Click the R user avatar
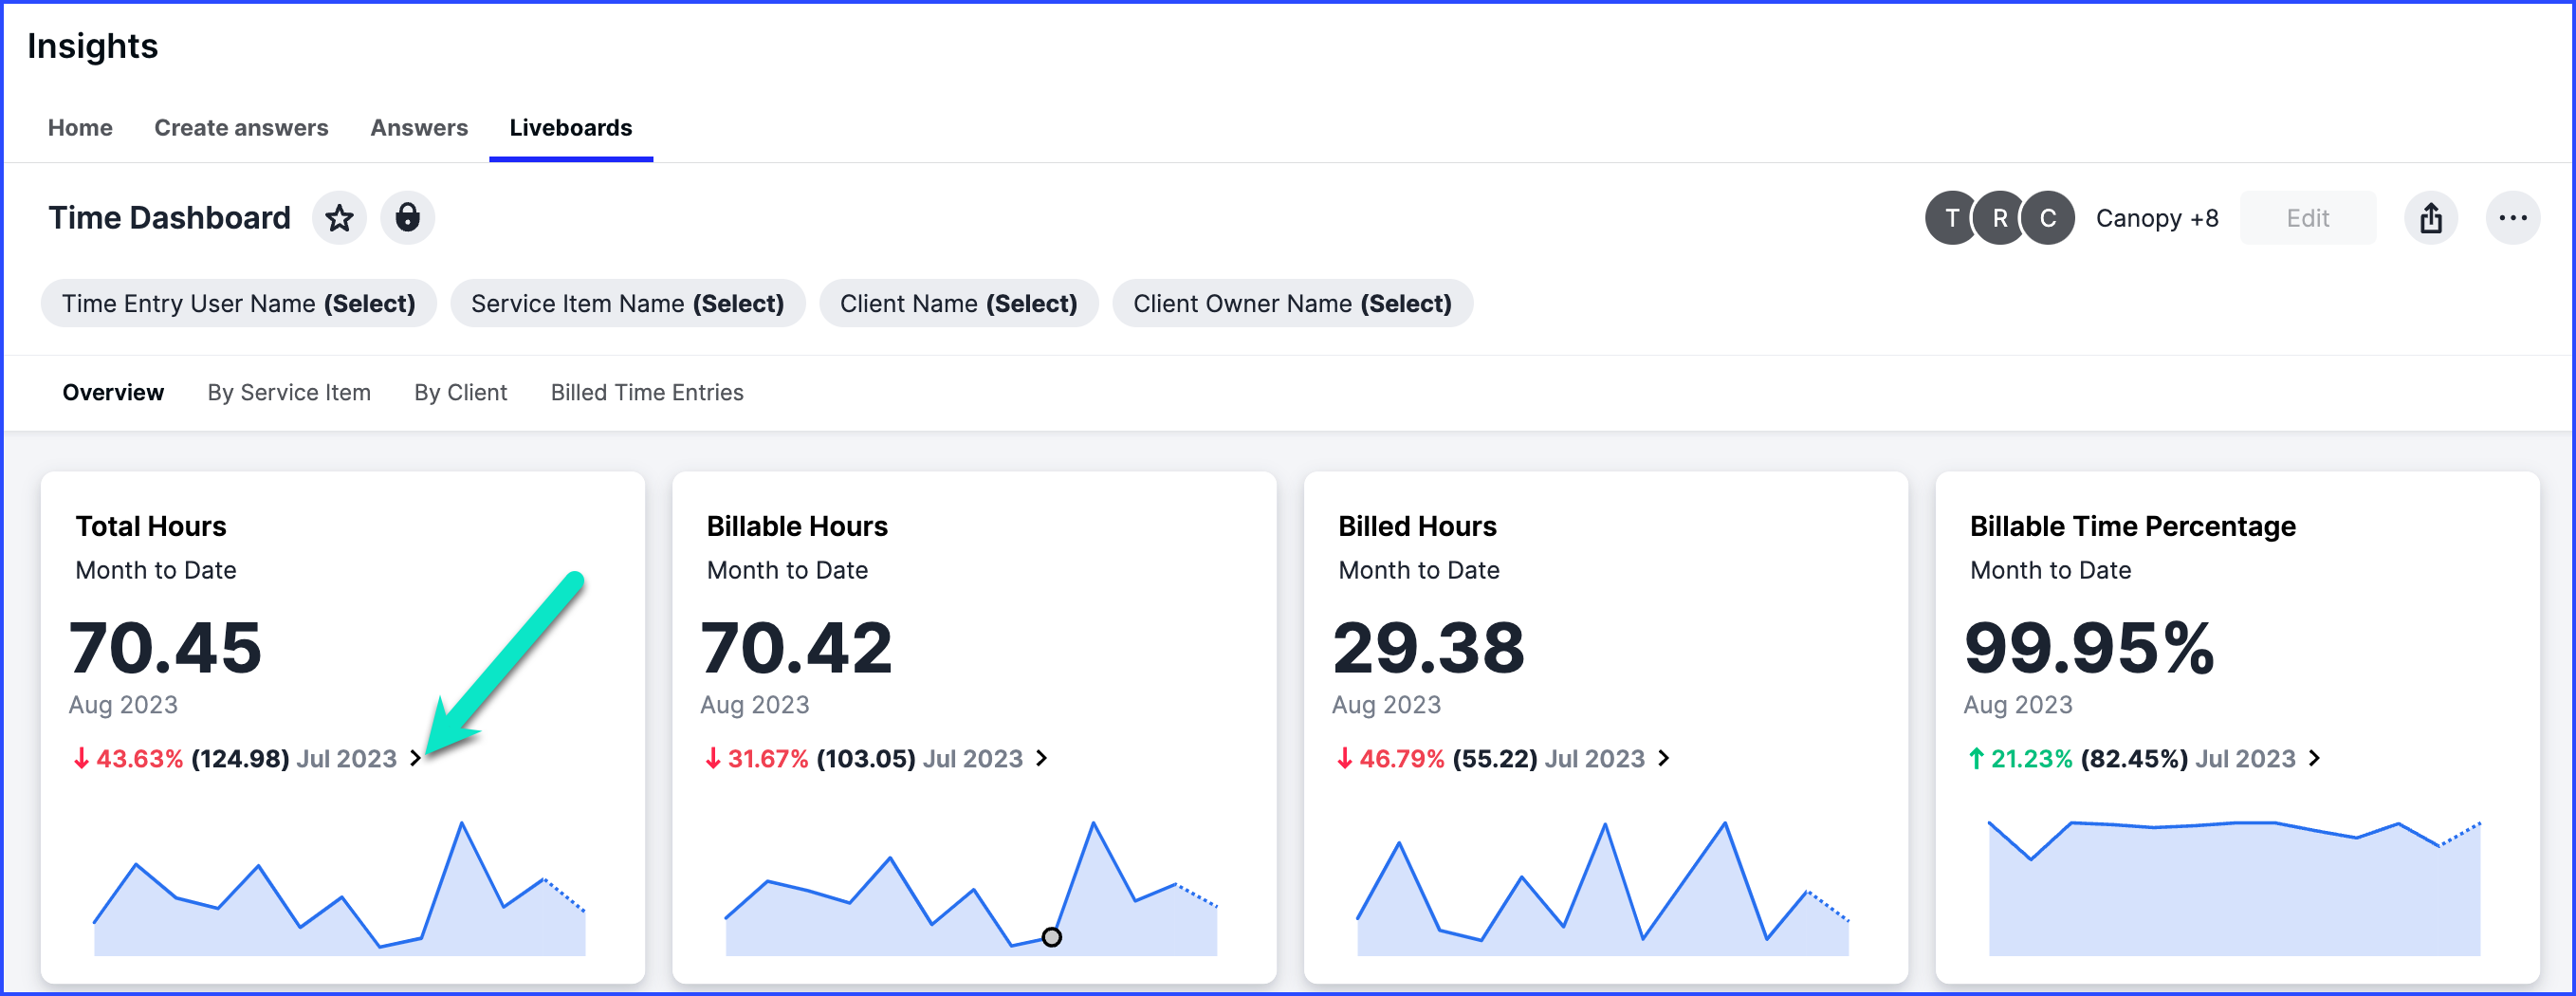 [x=1999, y=218]
